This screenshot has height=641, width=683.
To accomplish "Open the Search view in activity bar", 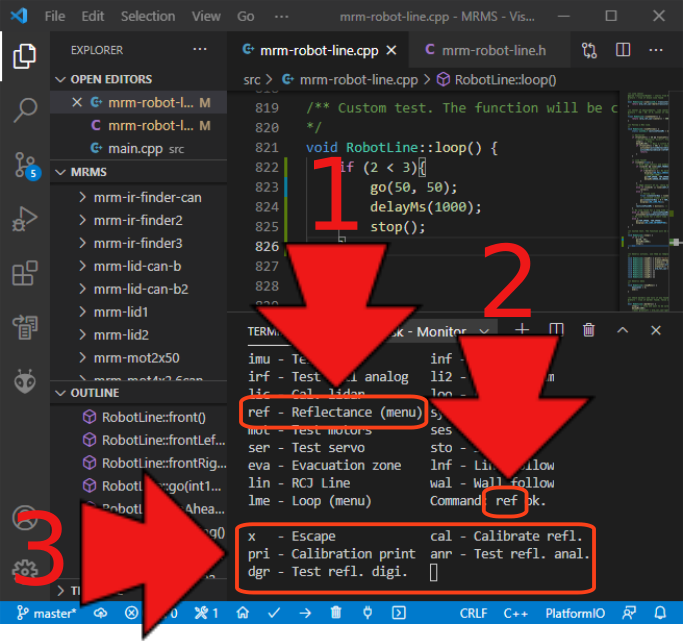I will (x=25, y=110).
